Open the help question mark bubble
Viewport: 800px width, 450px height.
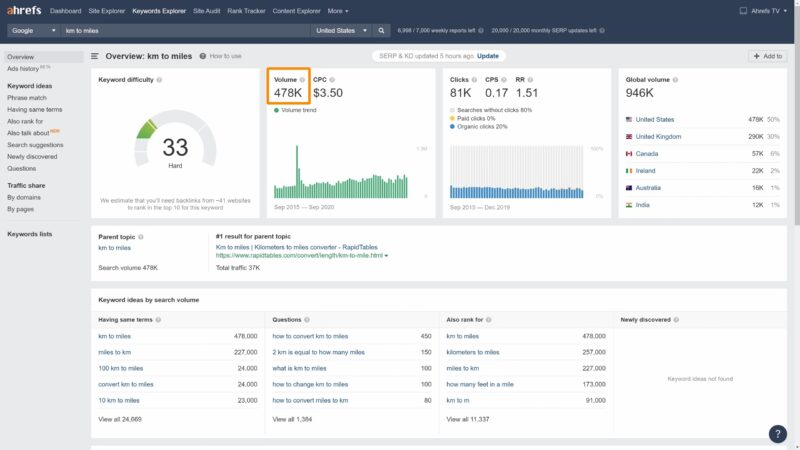click(777, 433)
